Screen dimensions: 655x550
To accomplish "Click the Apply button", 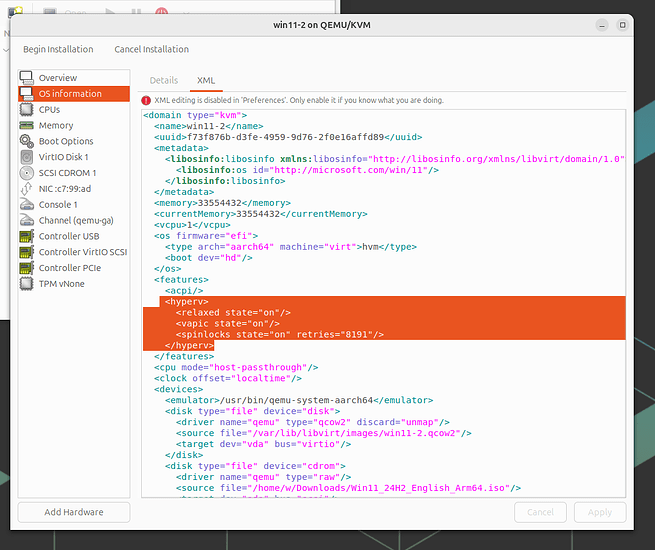I will click(599, 512).
